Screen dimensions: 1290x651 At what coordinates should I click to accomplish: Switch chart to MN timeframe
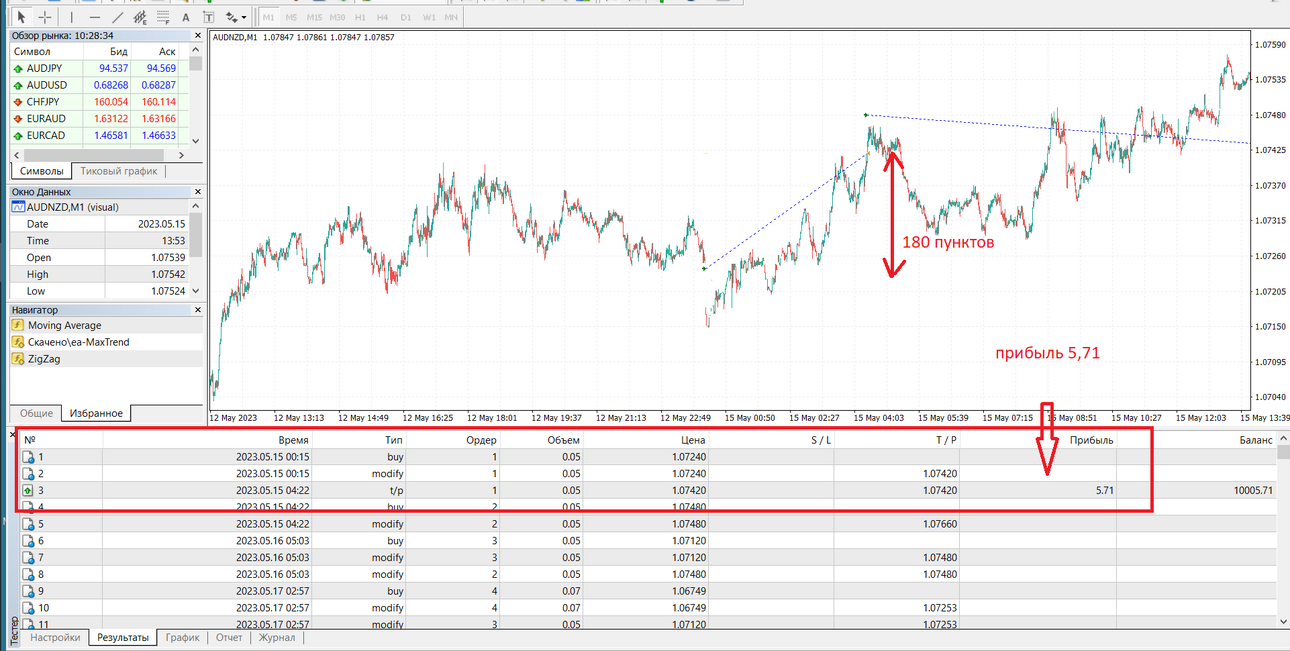(x=452, y=17)
